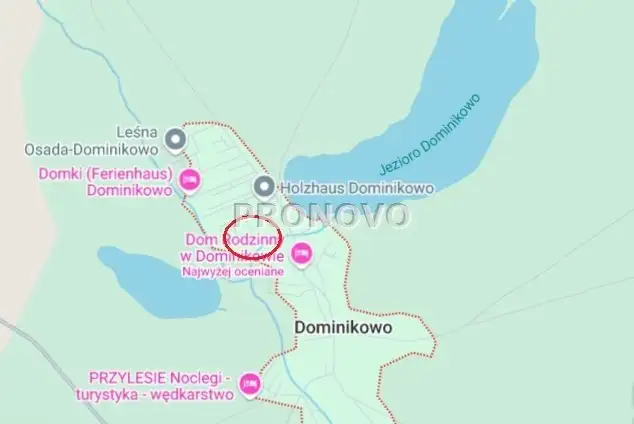Click the Dom Rodzinny pink lodging marker

302,255
